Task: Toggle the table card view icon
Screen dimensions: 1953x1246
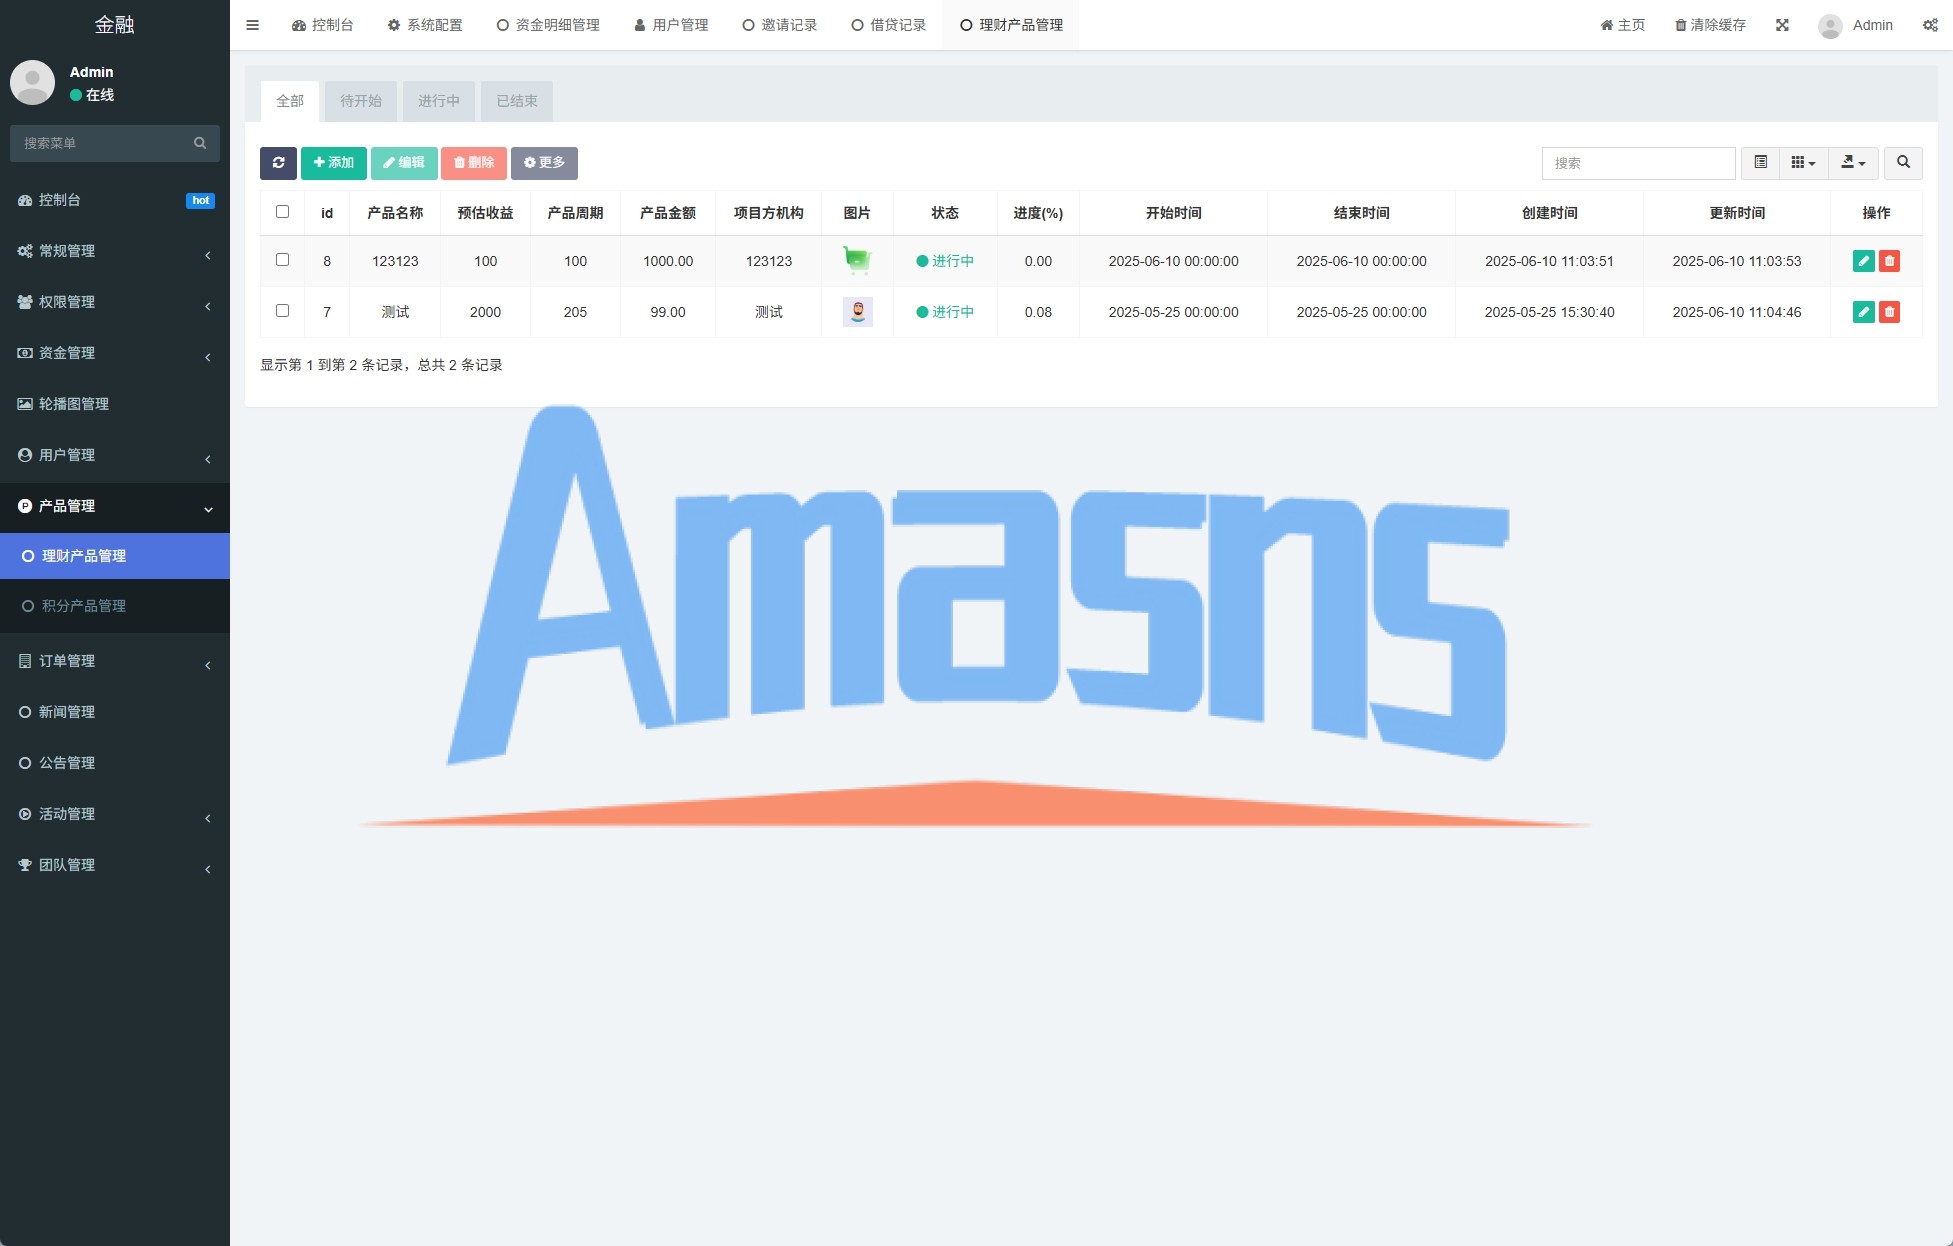Action: tap(1761, 163)
